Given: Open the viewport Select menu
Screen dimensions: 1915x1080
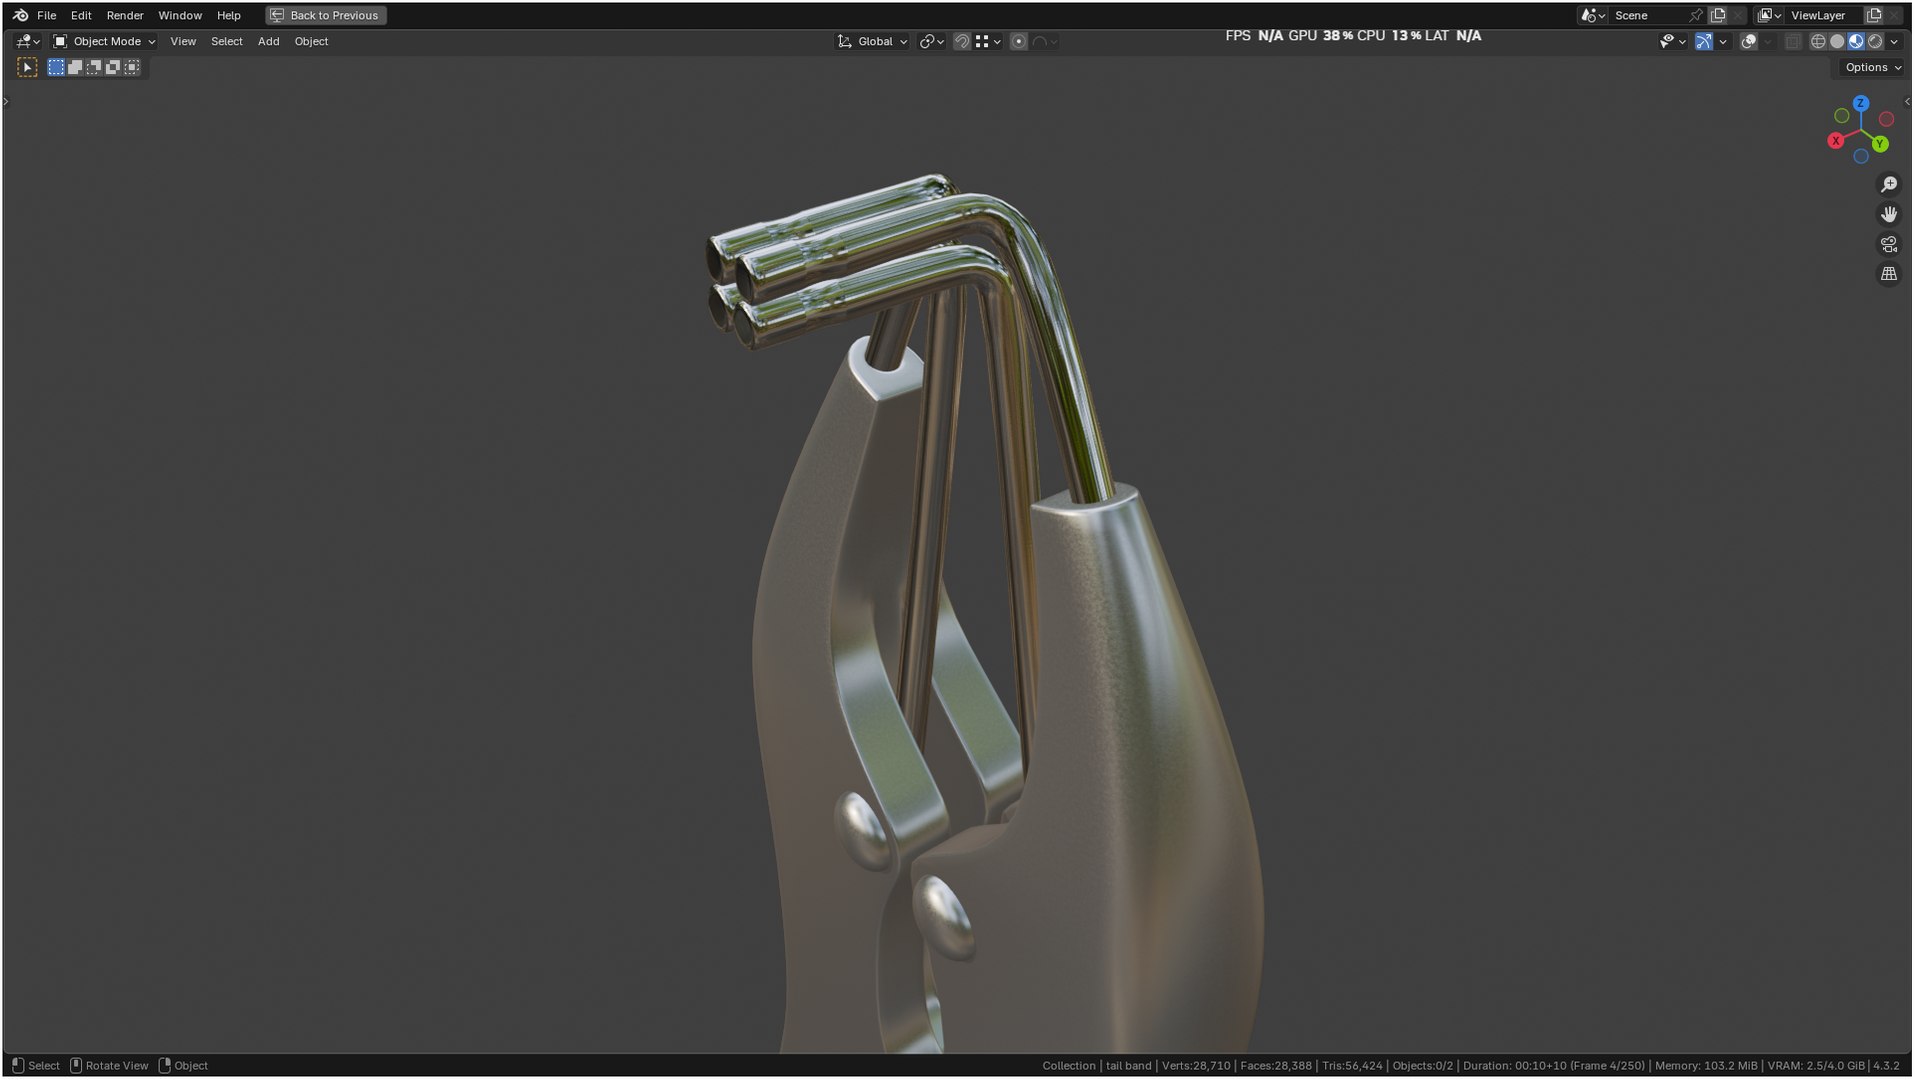Looking at the screenshot, I should (x=226, y=41).
